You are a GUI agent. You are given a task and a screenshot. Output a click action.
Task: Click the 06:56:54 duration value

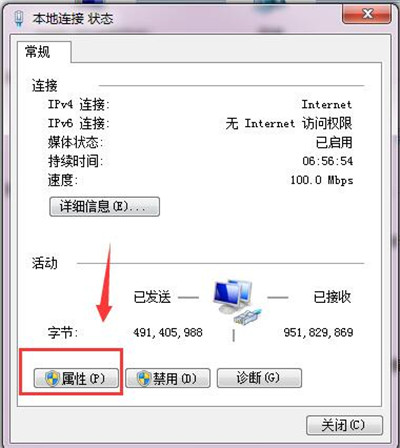click(x=328, y=161)
